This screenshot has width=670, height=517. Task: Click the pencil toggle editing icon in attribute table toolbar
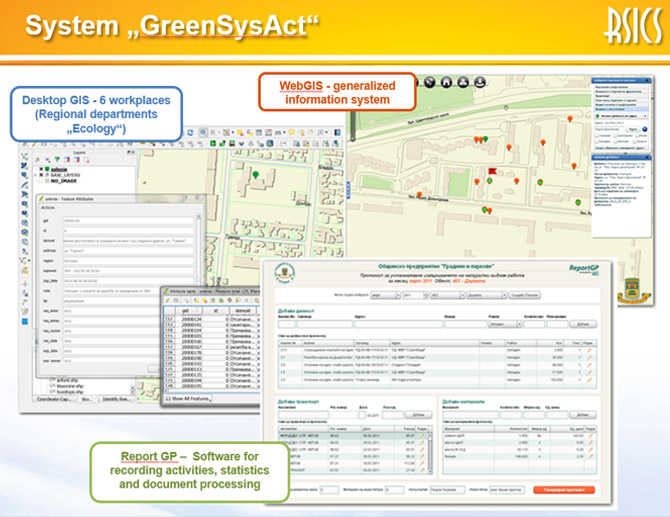tap(168, 301)
